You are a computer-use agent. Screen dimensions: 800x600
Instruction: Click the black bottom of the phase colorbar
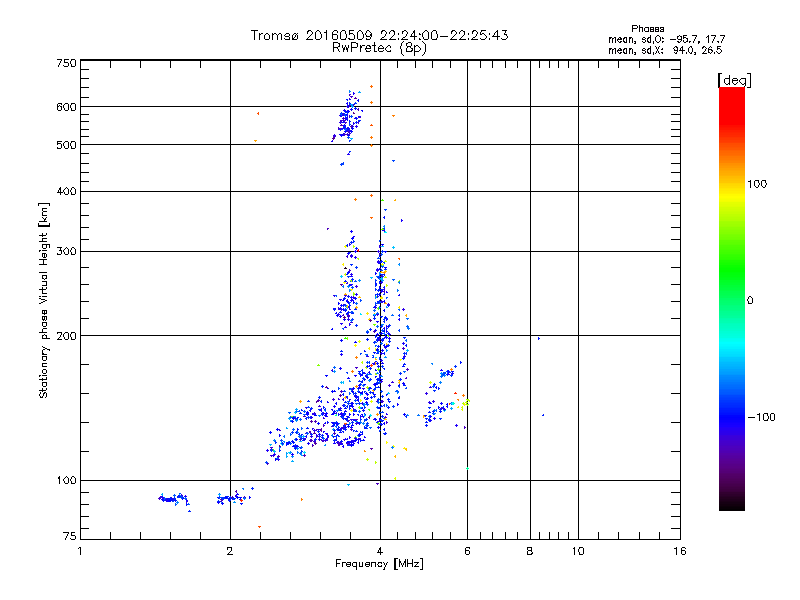tap(732, 503)
